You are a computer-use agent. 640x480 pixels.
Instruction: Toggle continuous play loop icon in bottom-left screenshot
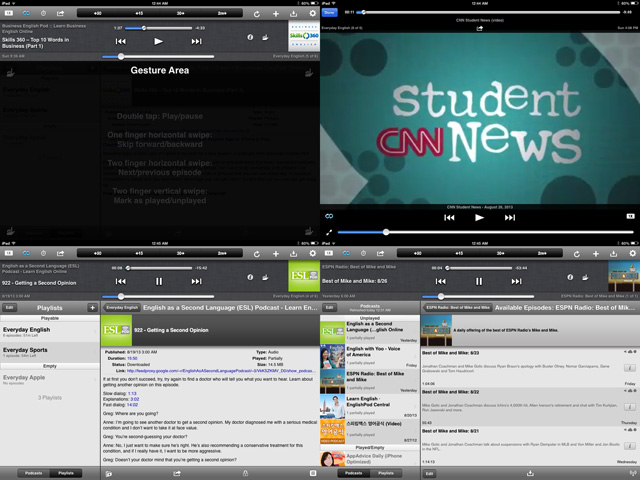coord(26,253)
